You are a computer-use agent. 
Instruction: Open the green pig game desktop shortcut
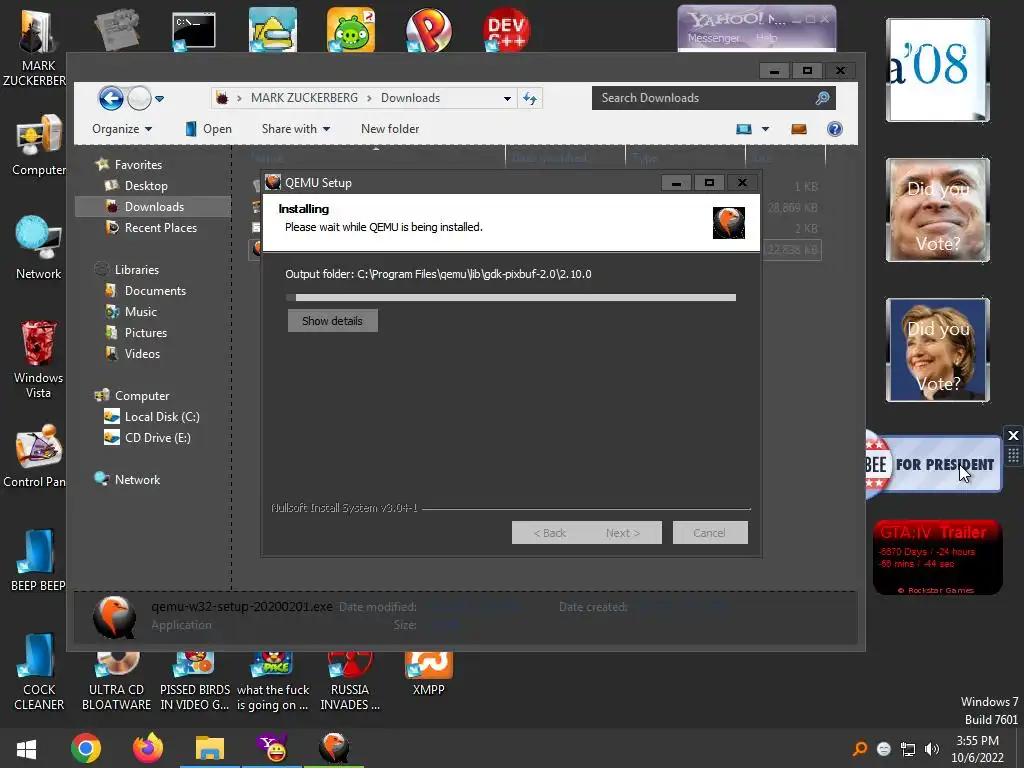351,30
